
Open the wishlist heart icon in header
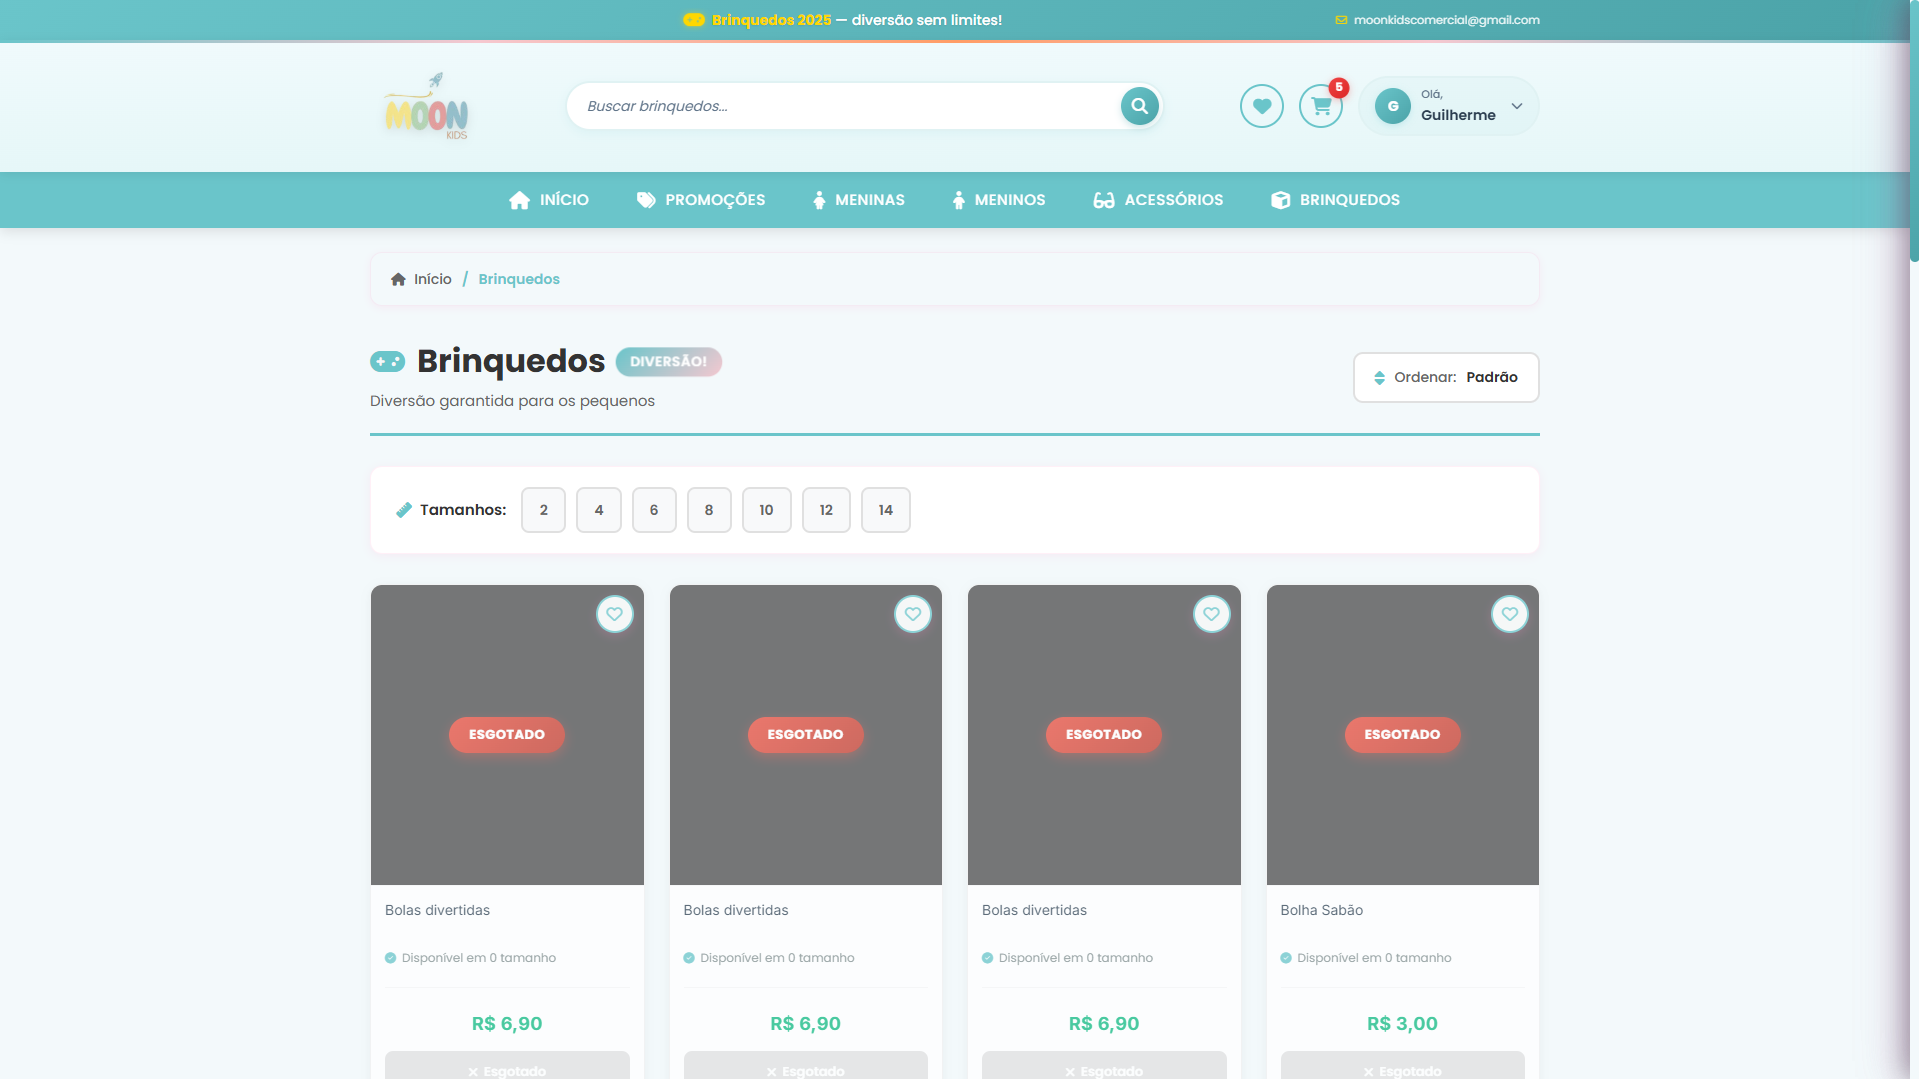[x=1261, y=106]
